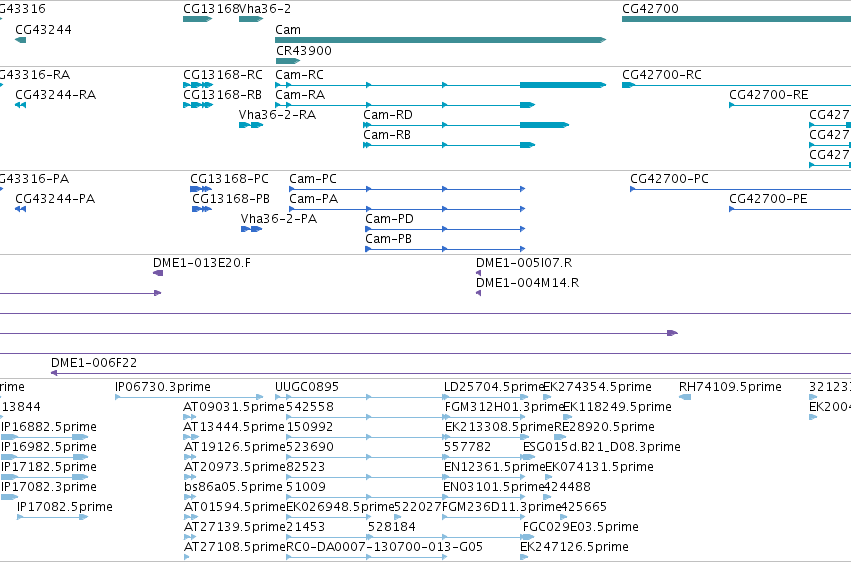
Task: Click the IP17082.3prime EST label
Action: click(x=49, y=488)
